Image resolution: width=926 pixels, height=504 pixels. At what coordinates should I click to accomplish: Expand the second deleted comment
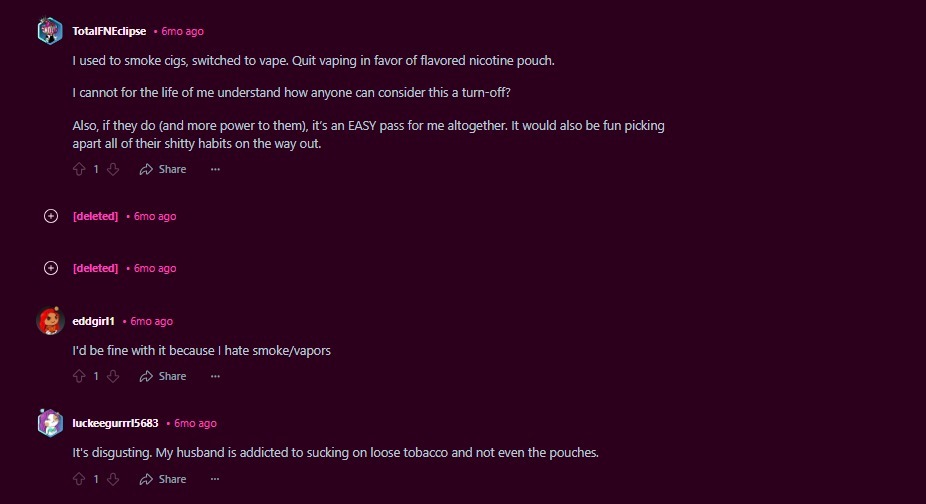(x=51, y=268)
